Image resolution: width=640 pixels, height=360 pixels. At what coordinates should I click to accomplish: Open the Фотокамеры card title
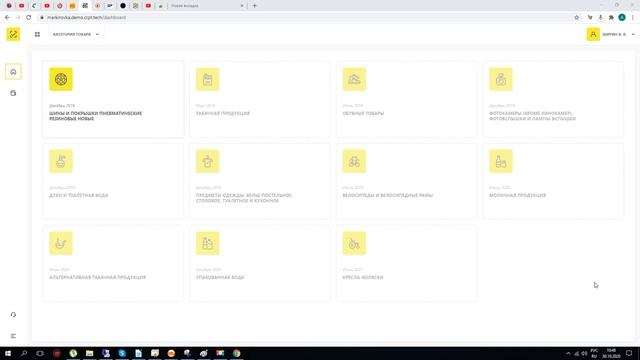coord(532,116)
